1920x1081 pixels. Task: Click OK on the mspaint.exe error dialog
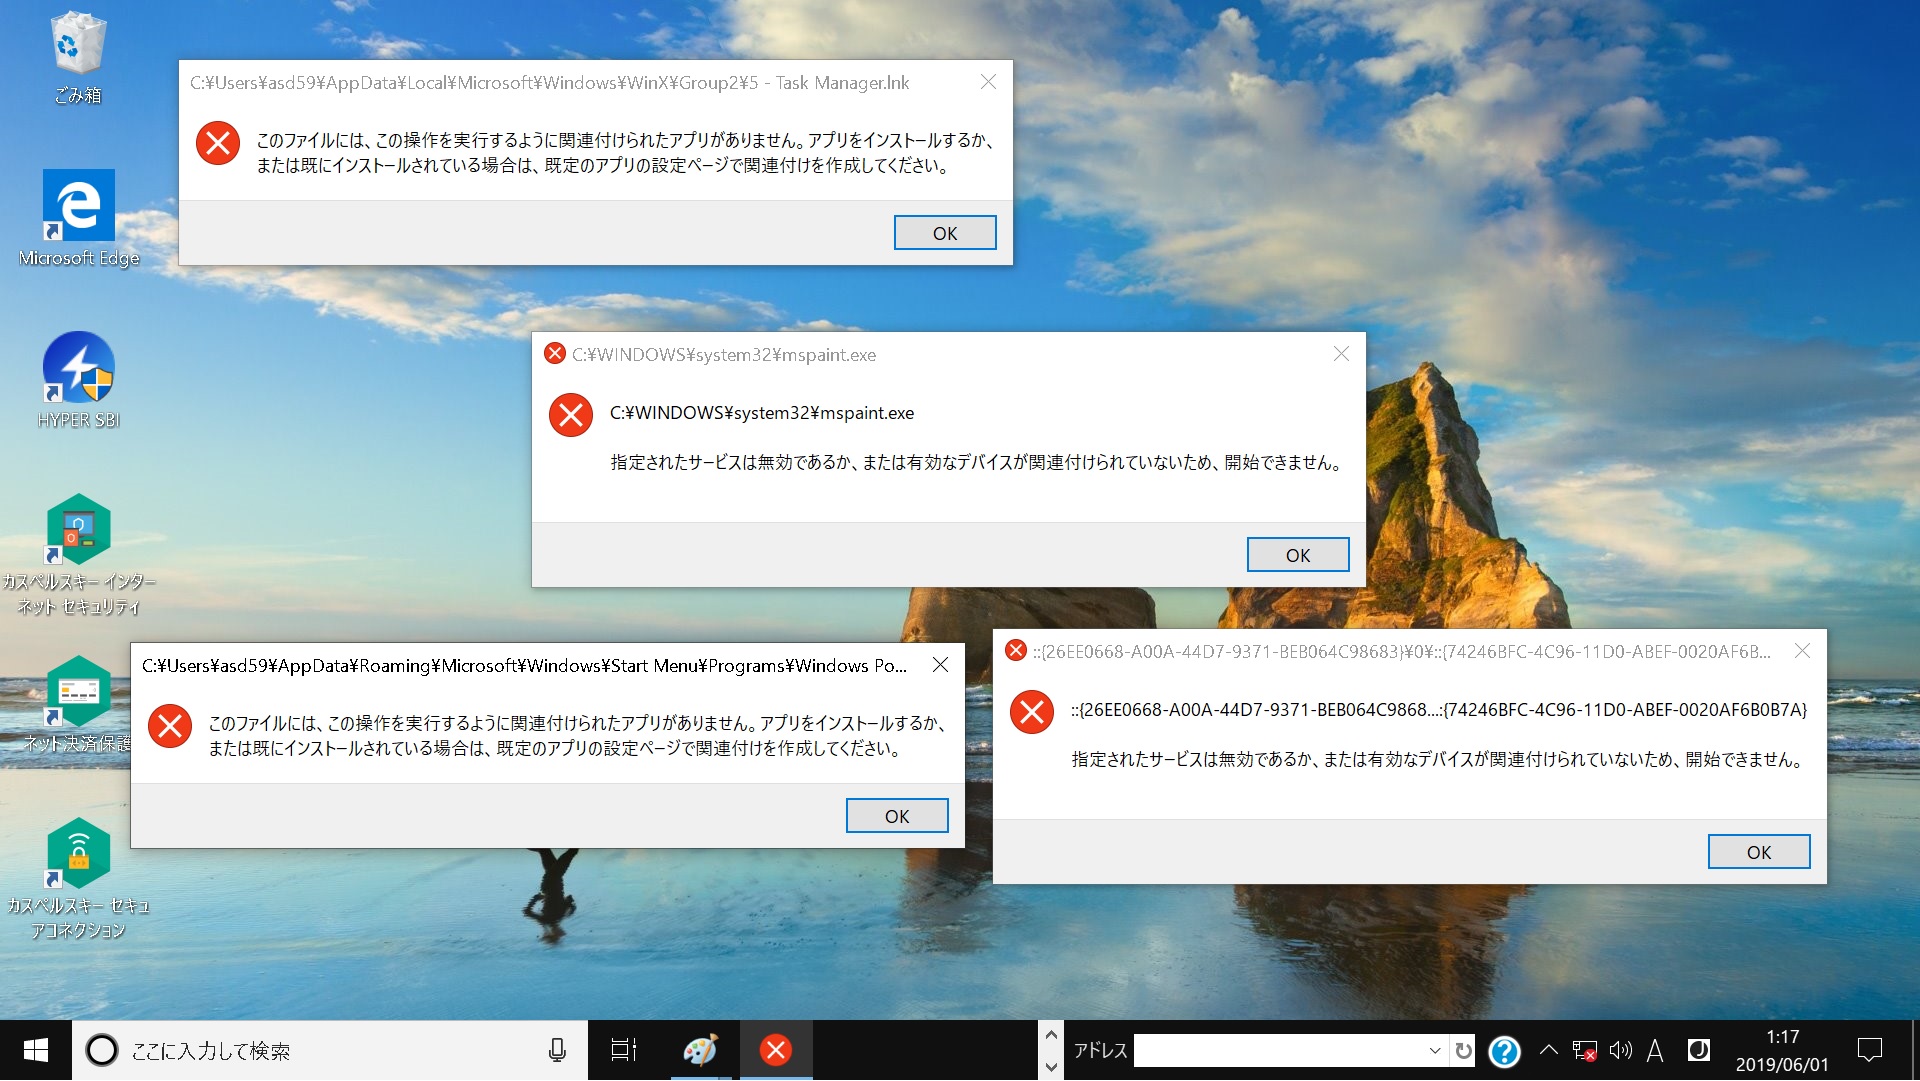1297,555
